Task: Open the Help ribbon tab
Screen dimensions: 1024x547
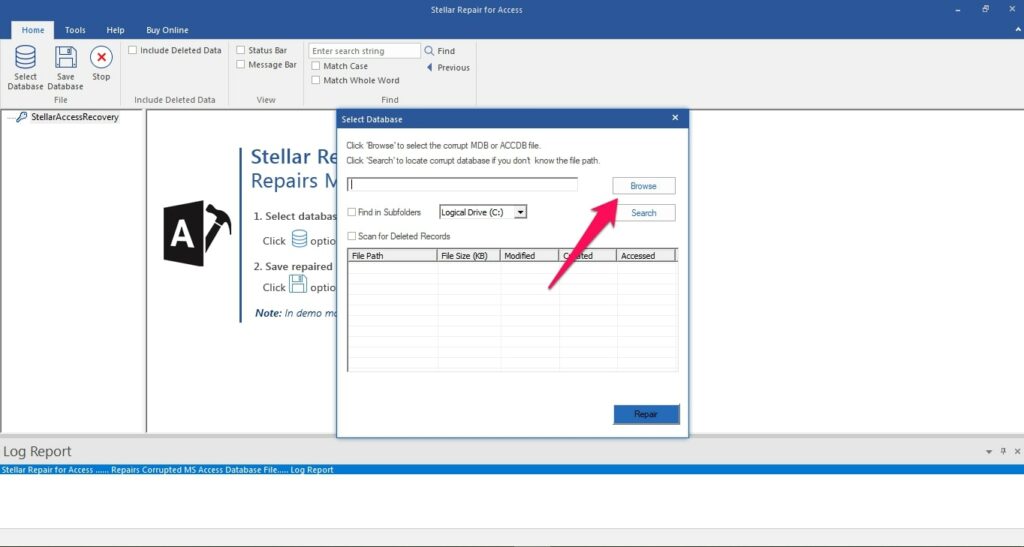Action: [116, 30]
